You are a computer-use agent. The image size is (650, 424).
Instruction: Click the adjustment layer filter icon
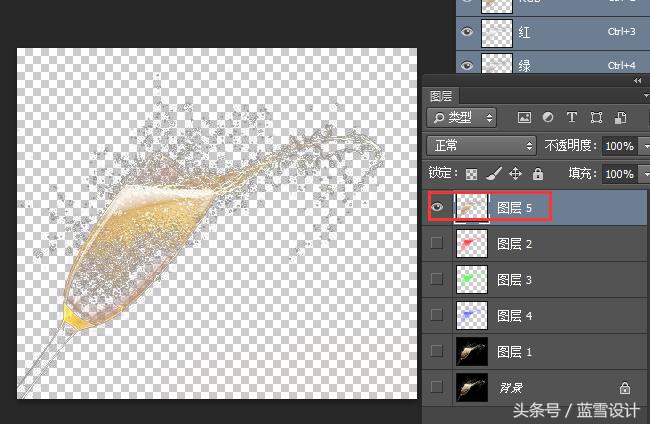[x=548, y=118]
